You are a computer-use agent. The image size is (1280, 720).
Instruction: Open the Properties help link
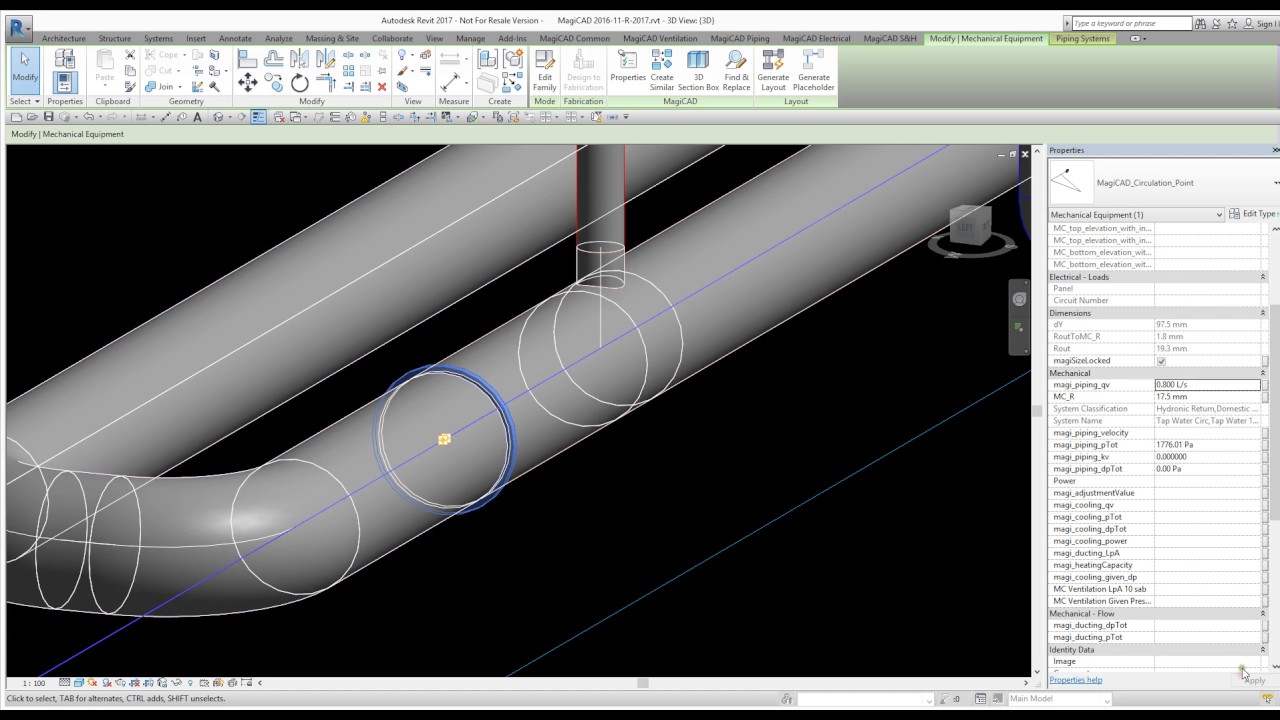pyautogui.click(x=1075, y=680)
